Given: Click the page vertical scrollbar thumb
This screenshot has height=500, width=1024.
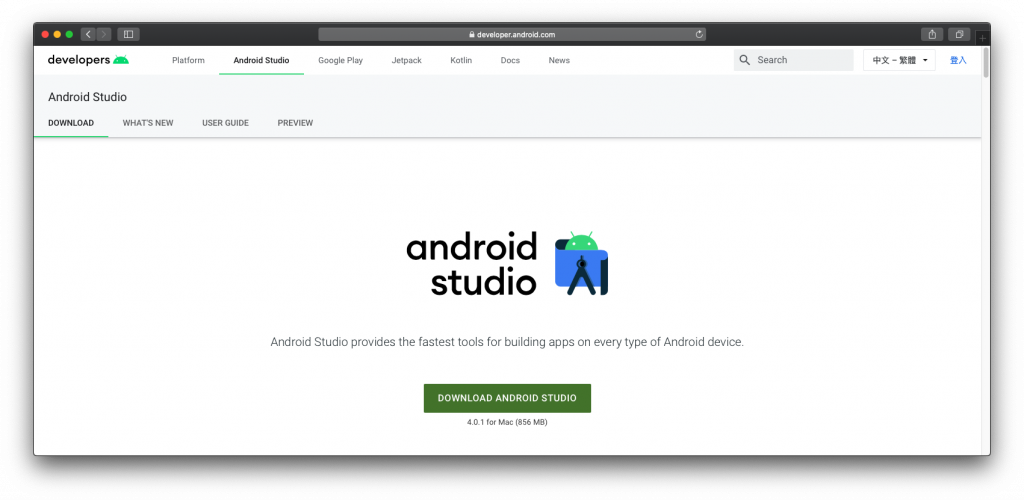Looking at the screenshot, I should (x=985, y=63).
